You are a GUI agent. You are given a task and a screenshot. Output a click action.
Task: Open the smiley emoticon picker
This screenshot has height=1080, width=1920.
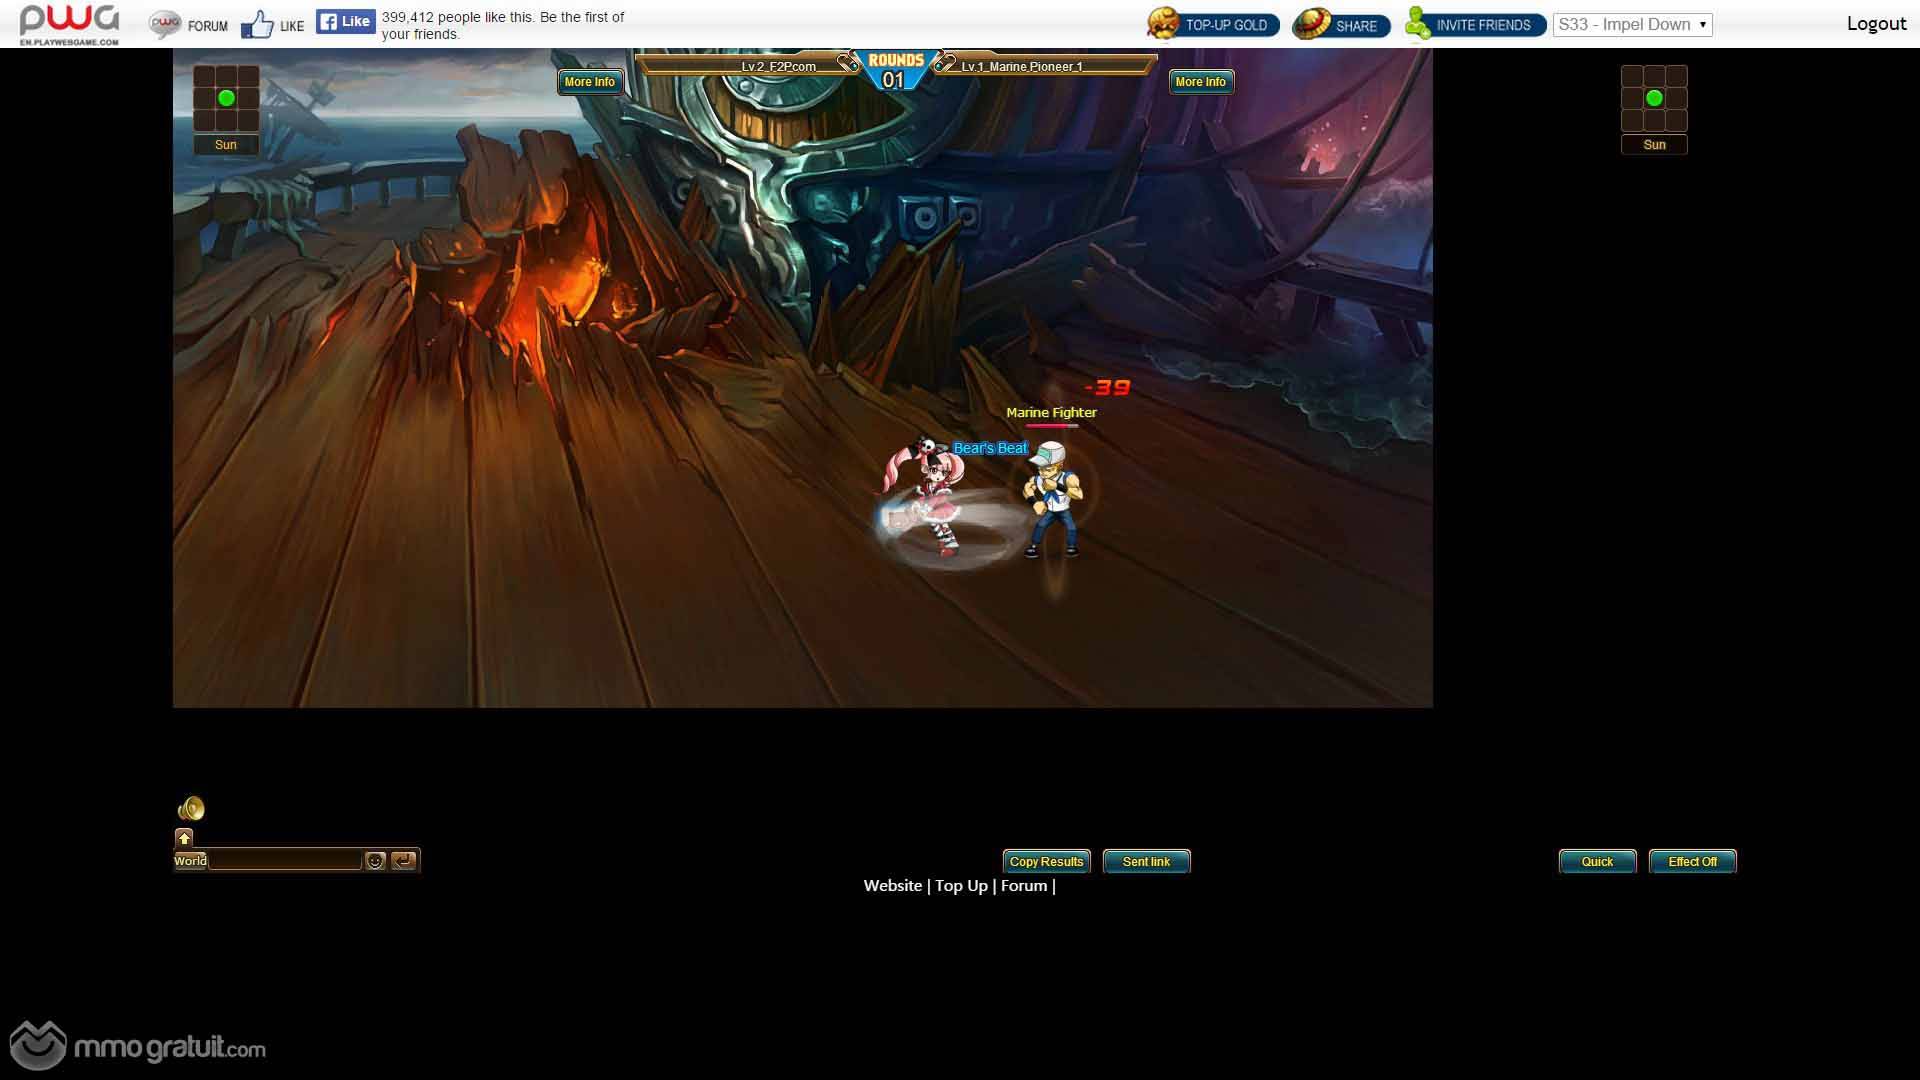tap(375, 861)
